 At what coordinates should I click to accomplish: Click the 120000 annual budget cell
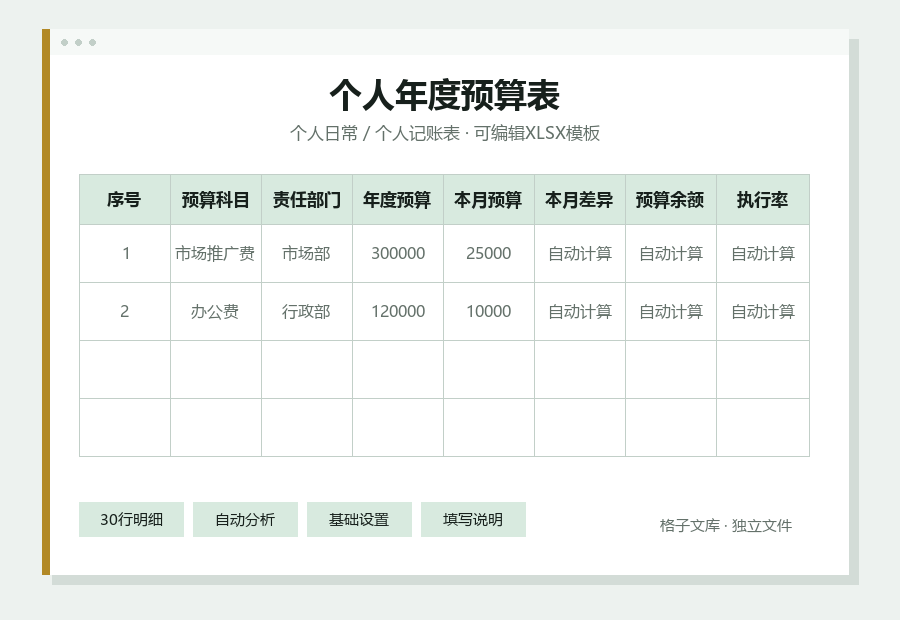pyautogui.click(x=398, y=312)
